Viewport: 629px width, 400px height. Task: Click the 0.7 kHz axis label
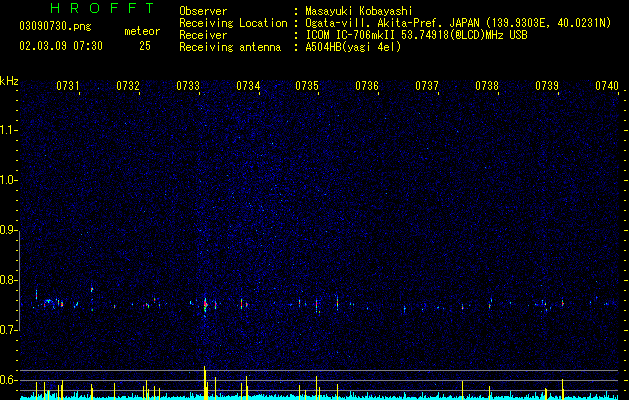tap(9, 330)
